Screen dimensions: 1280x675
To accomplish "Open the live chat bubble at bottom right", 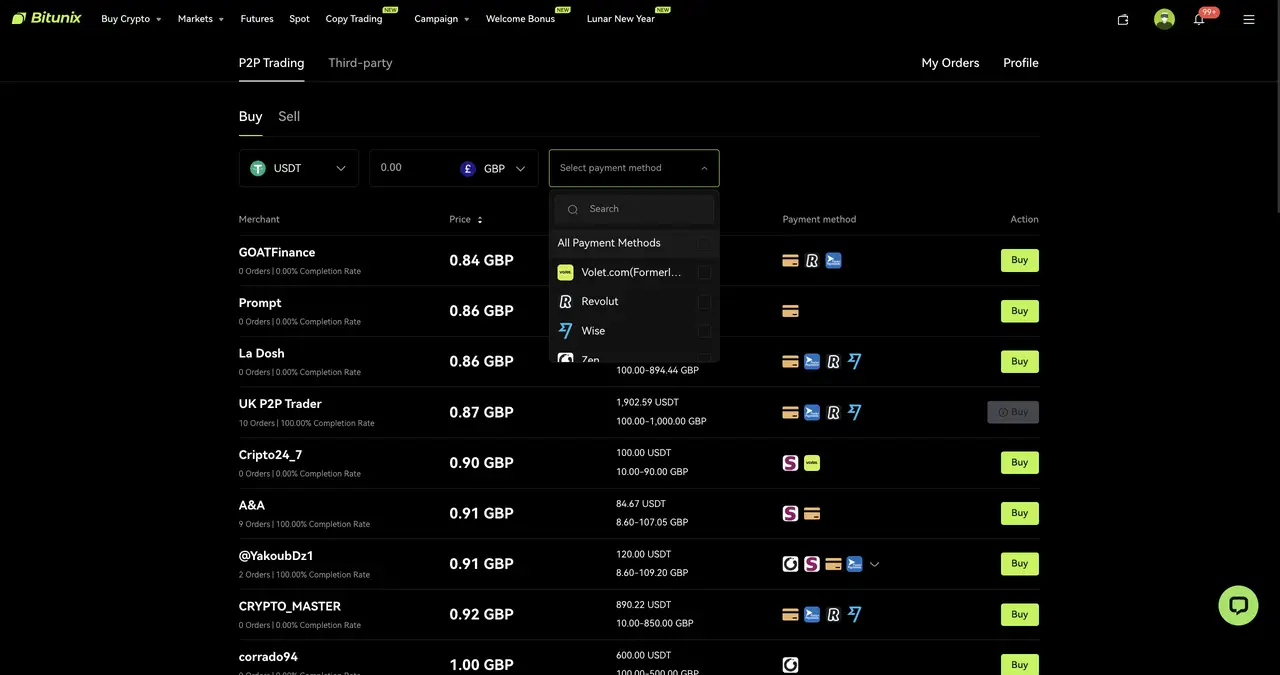I will [1238, 605].
